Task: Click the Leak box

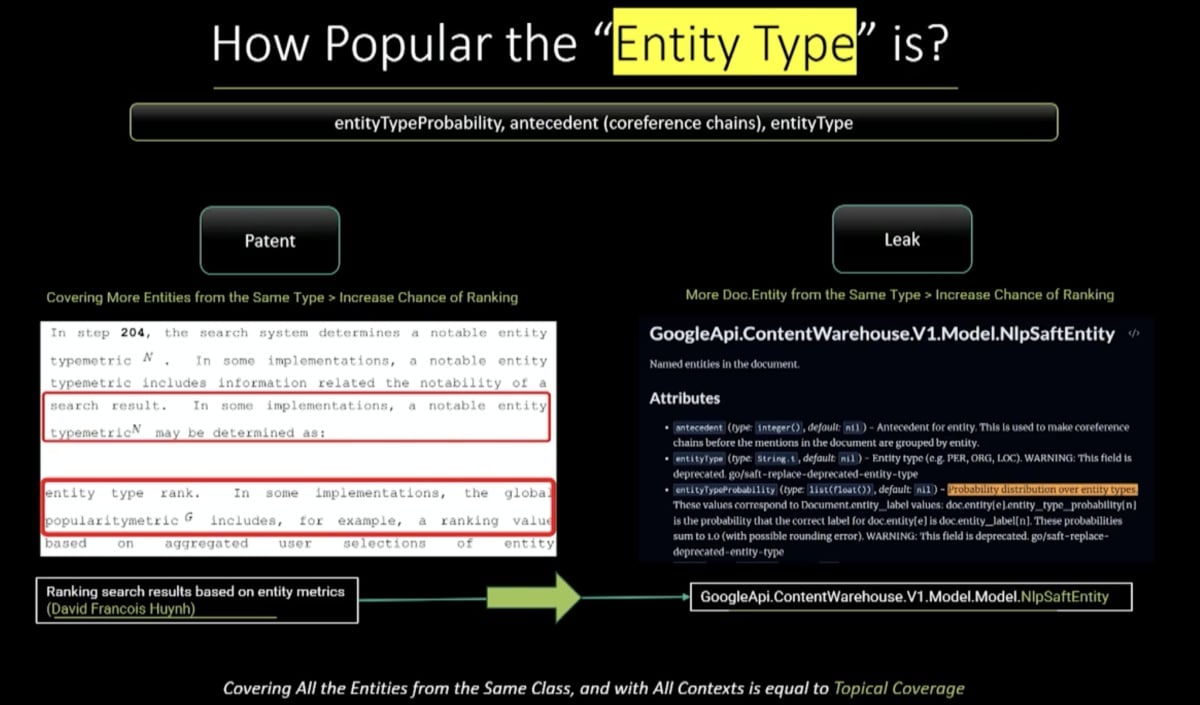Action: (x=901, y=240)
